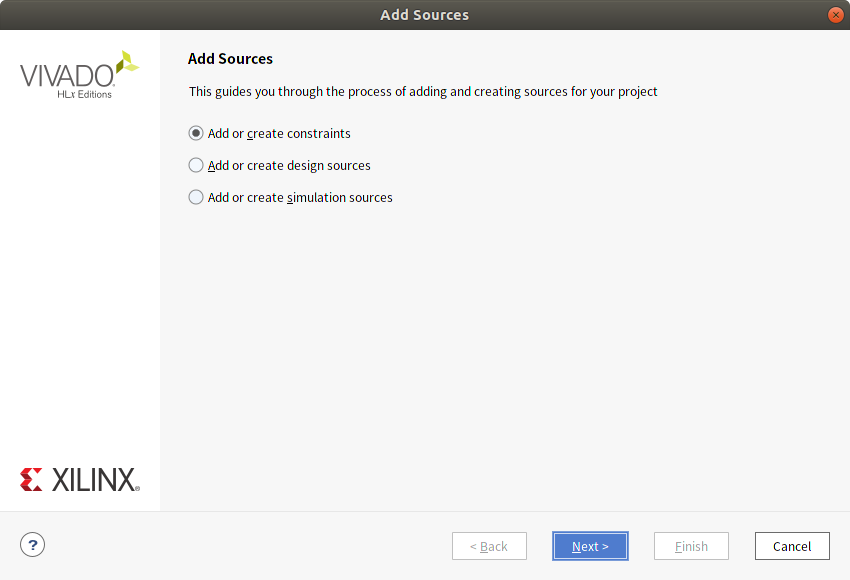Click the bold Add Sources heading
The height and width of the screenshot is (580, 850).
(x=230, y=59)
